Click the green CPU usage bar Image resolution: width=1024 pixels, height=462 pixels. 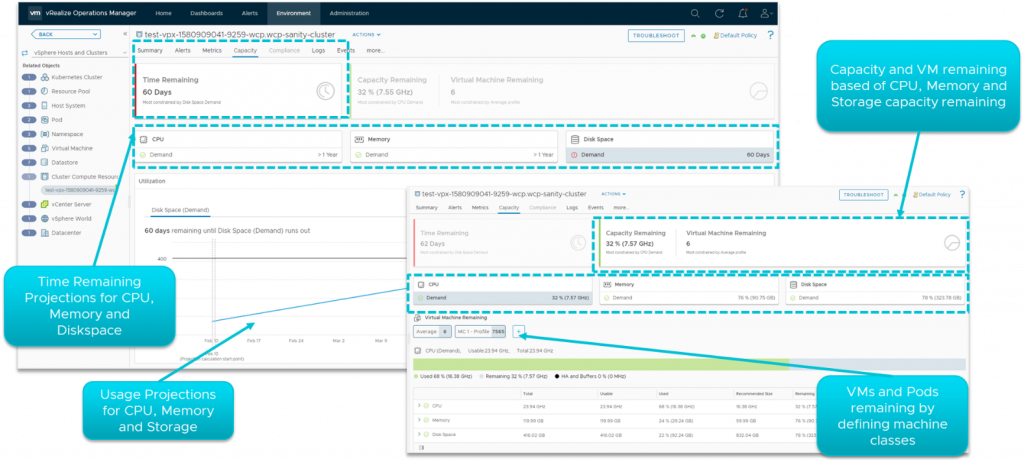point(600,364)
